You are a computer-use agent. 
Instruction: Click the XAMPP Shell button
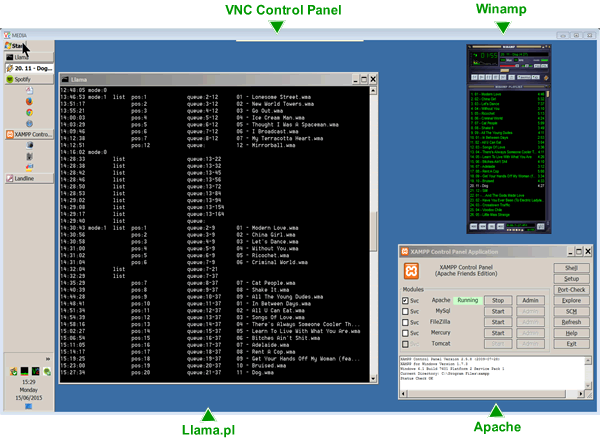point(571,268)
